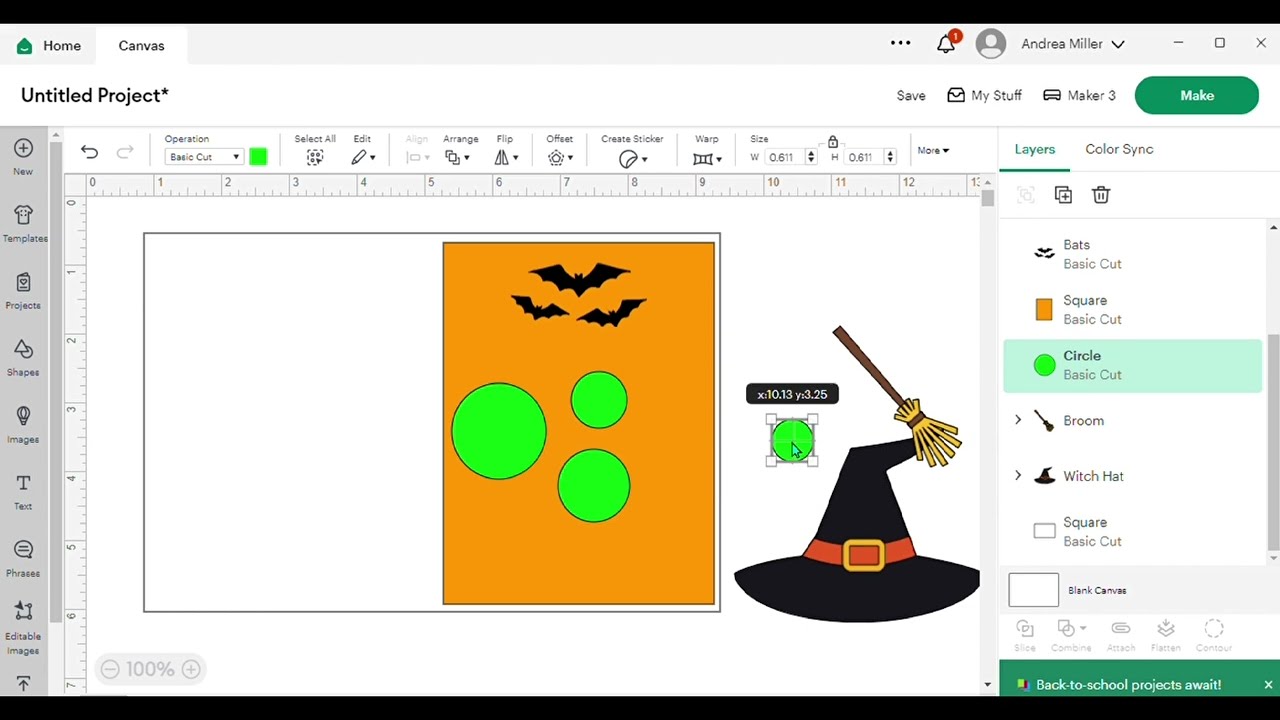Switch to the Color Sync tab
Viewport: 1280px width, 720px height.
point(1119,149)
